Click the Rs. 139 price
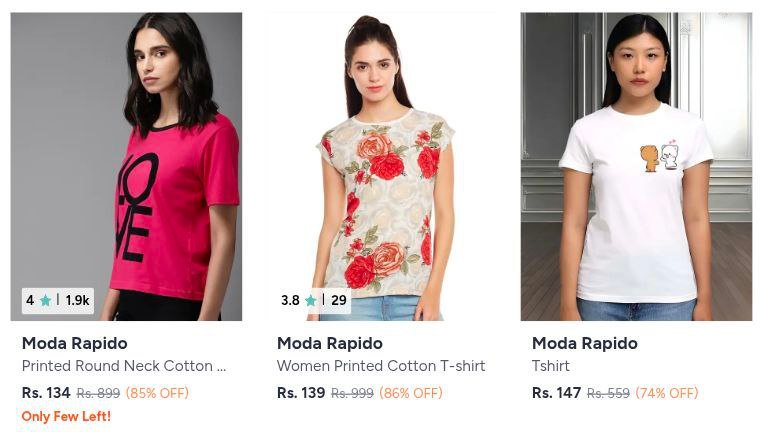The height and width of the screenshot is (433, 763). [x=301, y=393]
